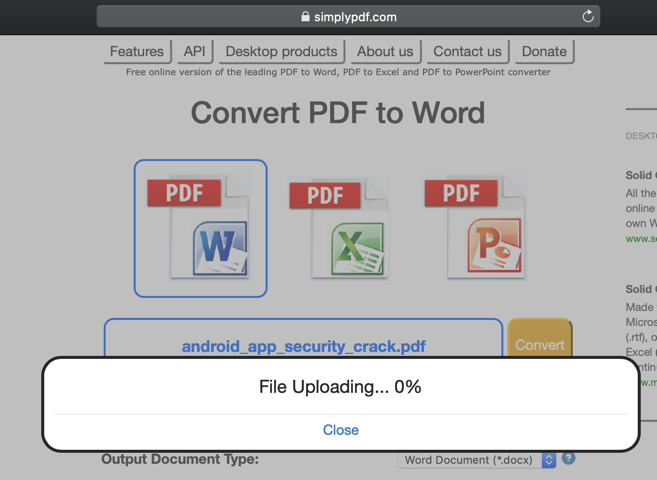
Task: Click the Convert PDF to Word heading
Action: point(338,112)
